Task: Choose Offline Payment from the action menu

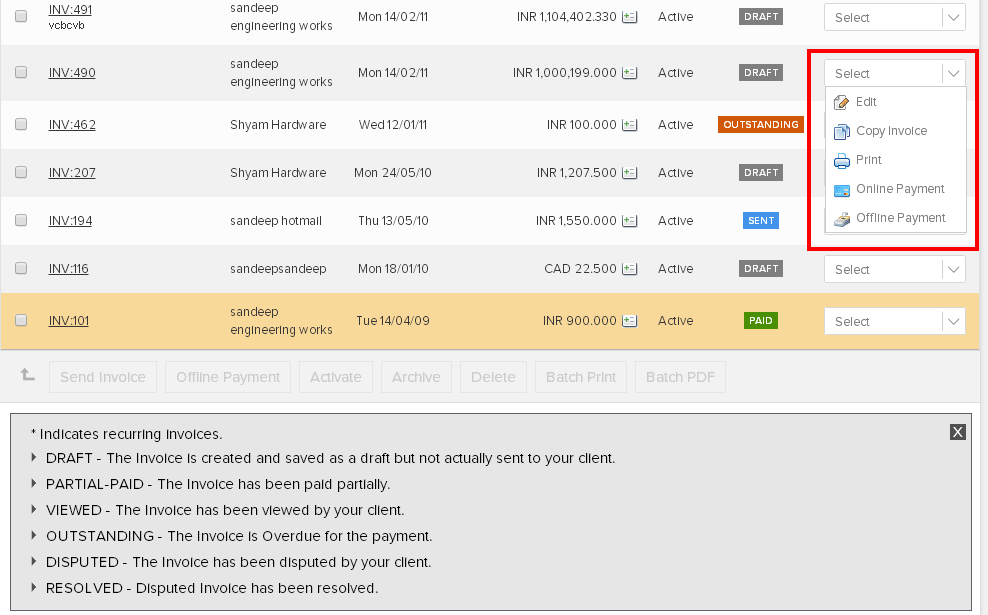Action: click(895, 218)
